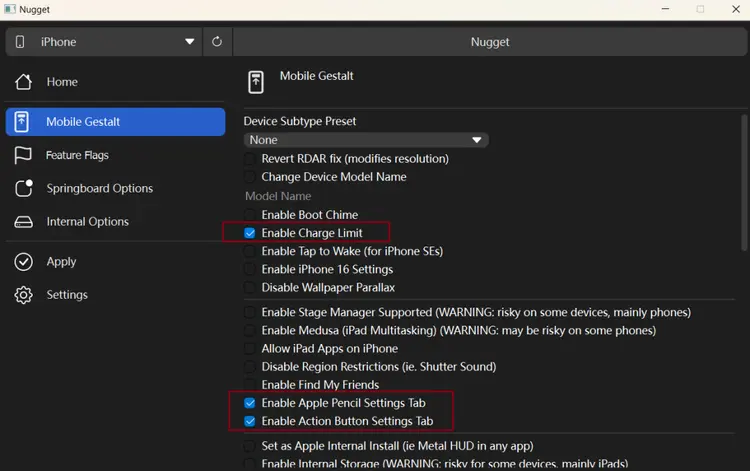
Task: Switch to the Feature Flags tab
Action: [x=77, y=156]
